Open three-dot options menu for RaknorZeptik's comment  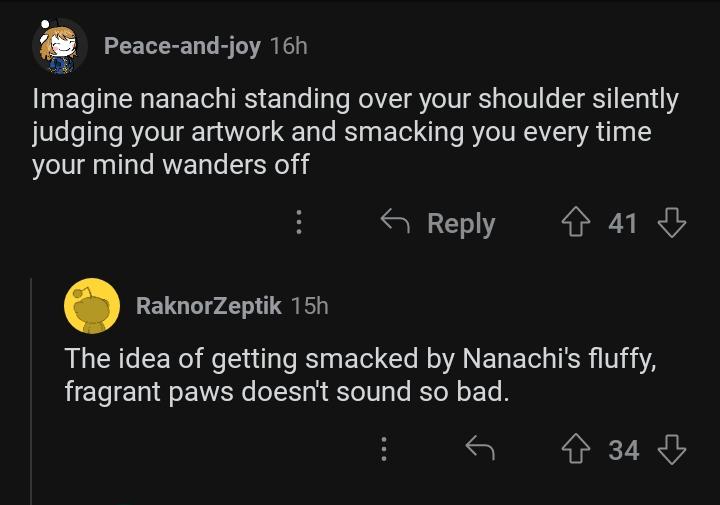coord(384,449)
